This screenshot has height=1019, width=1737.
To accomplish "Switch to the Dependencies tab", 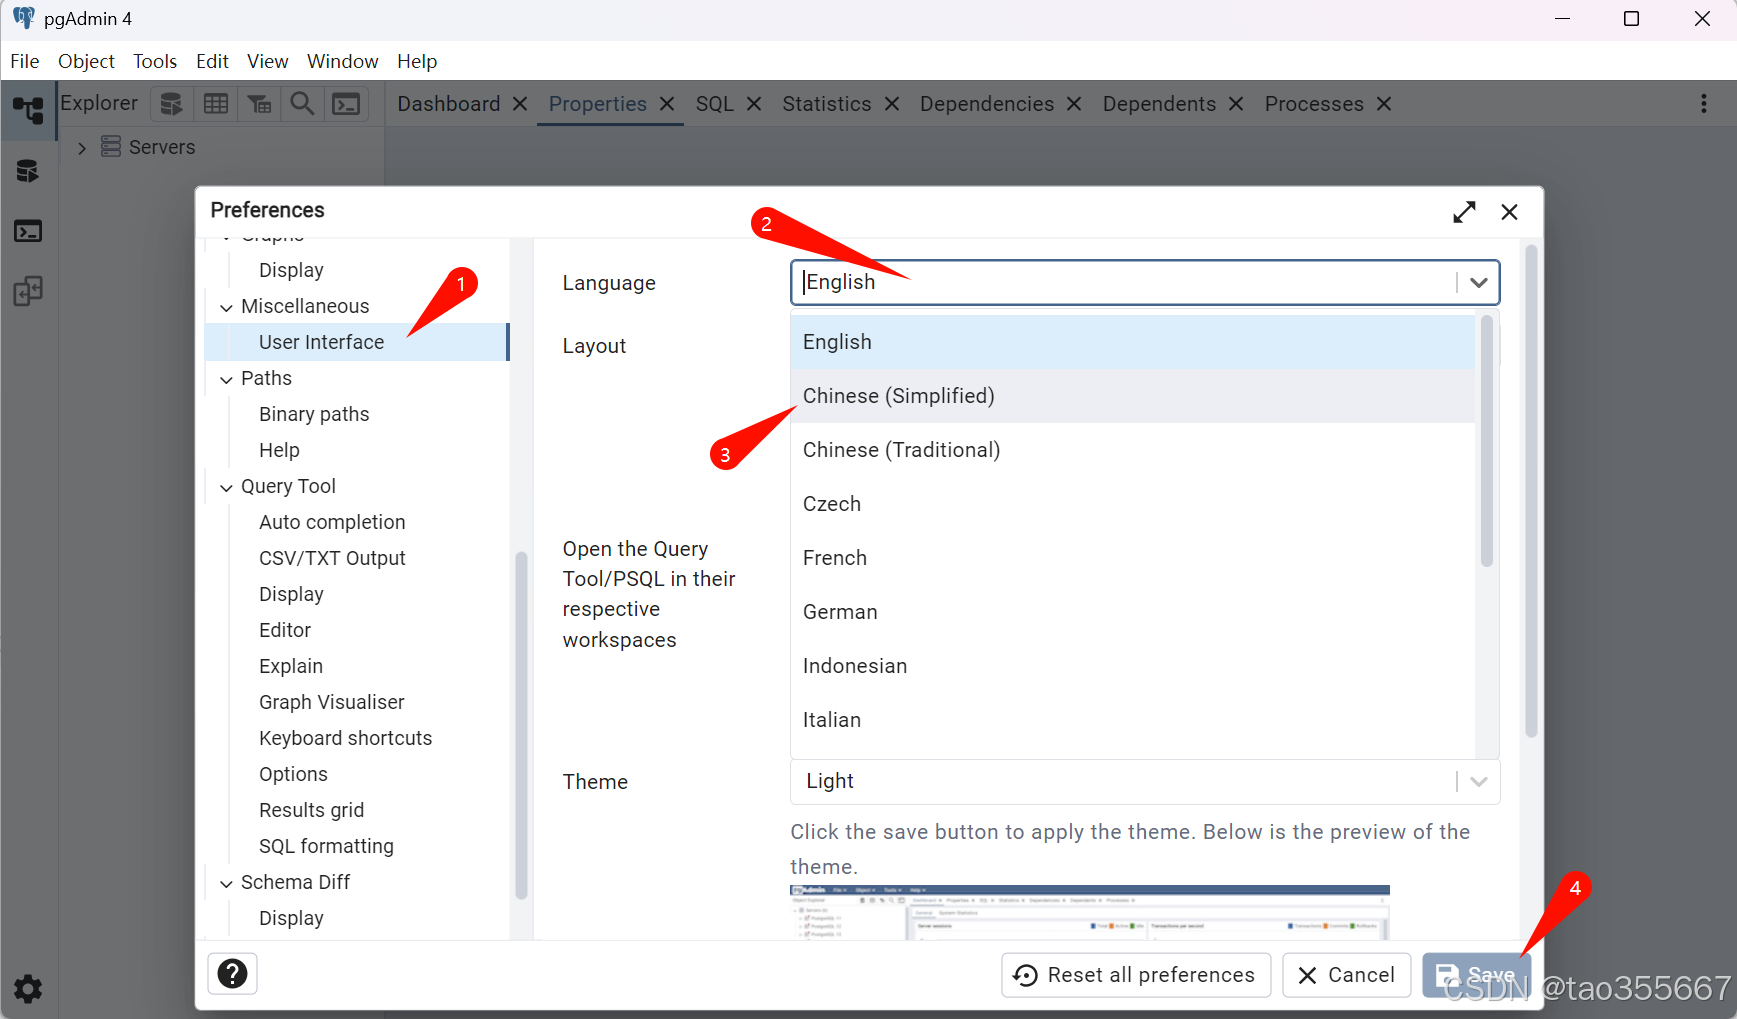I will (x=987, y=104).
